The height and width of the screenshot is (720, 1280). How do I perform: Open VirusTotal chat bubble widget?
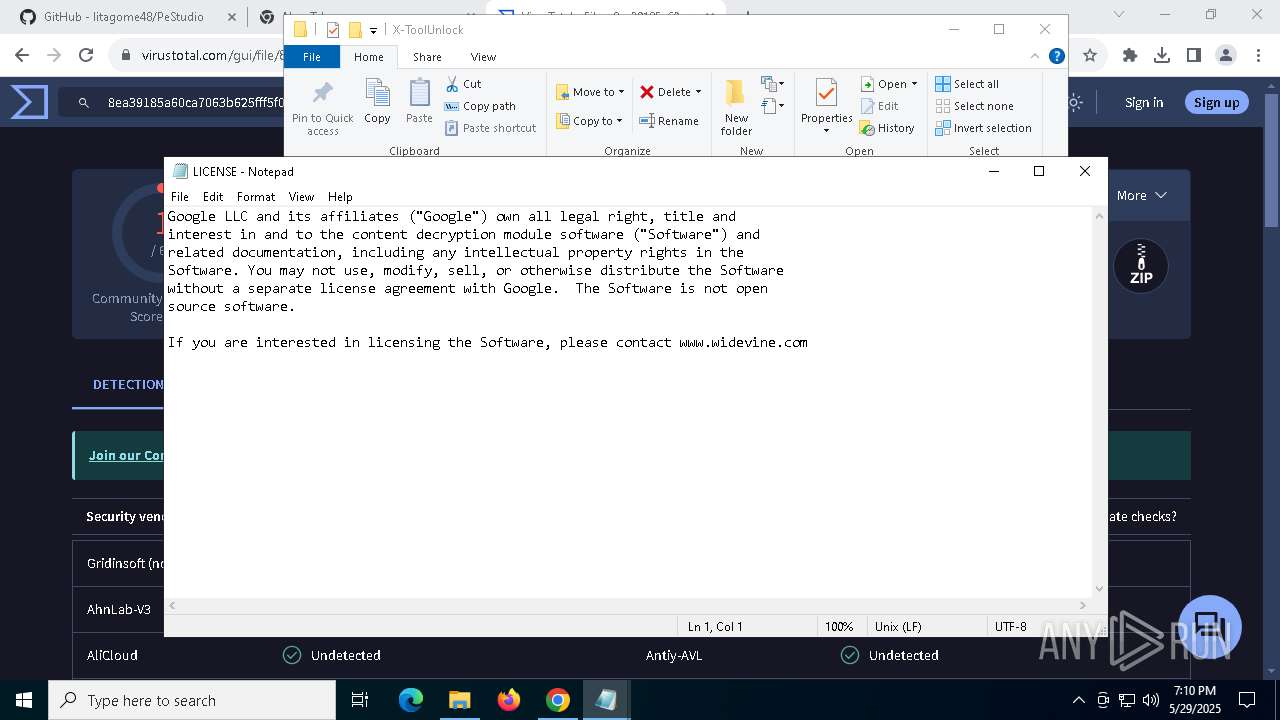pyautogui.click(x=1210, y=627)
